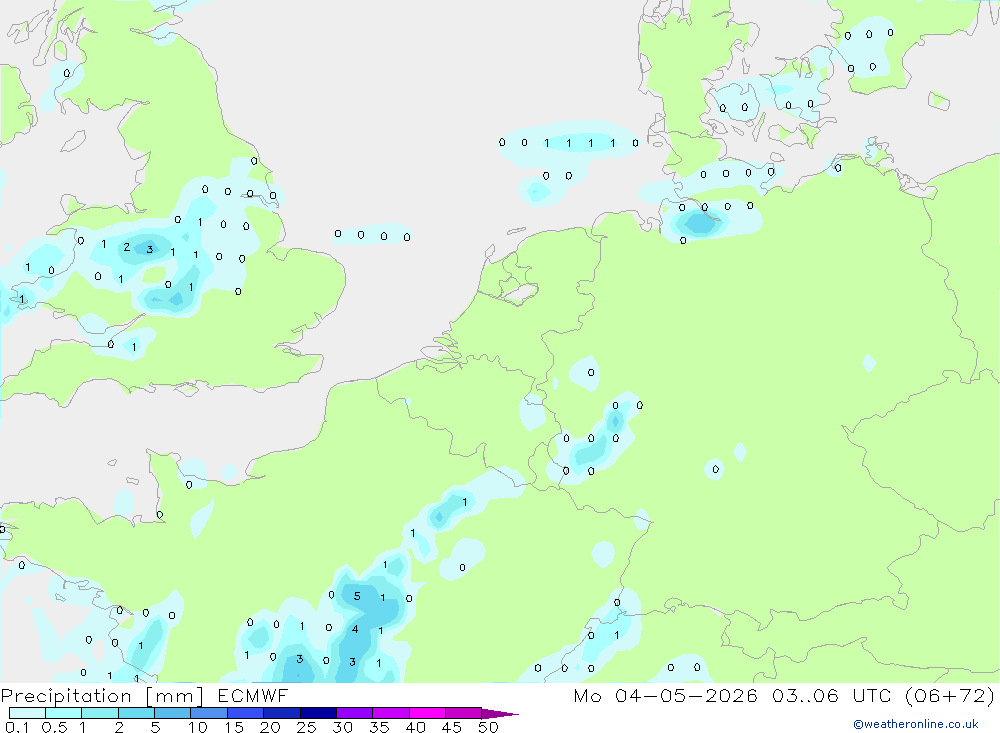Select the 5–10 mm blue legend swatch

tap(173, 713)
